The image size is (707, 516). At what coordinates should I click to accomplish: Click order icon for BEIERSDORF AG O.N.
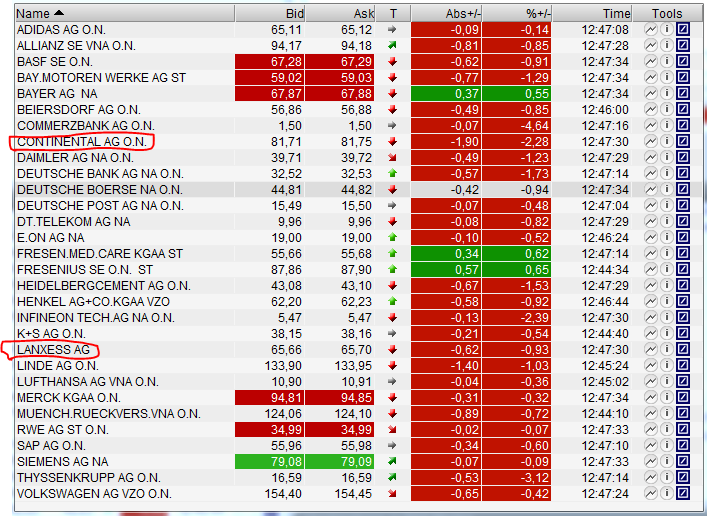point(683,110)
